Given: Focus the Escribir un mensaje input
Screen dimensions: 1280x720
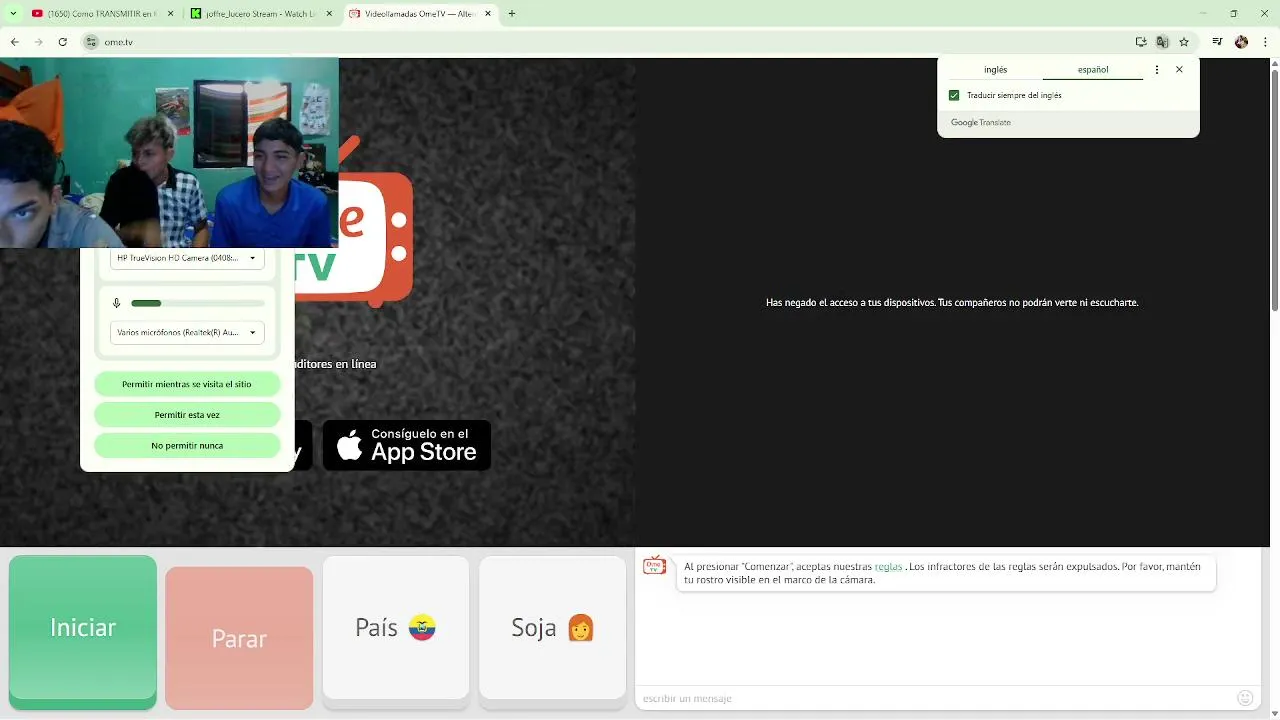Looking at the screenshot, I should click(935, 698).
